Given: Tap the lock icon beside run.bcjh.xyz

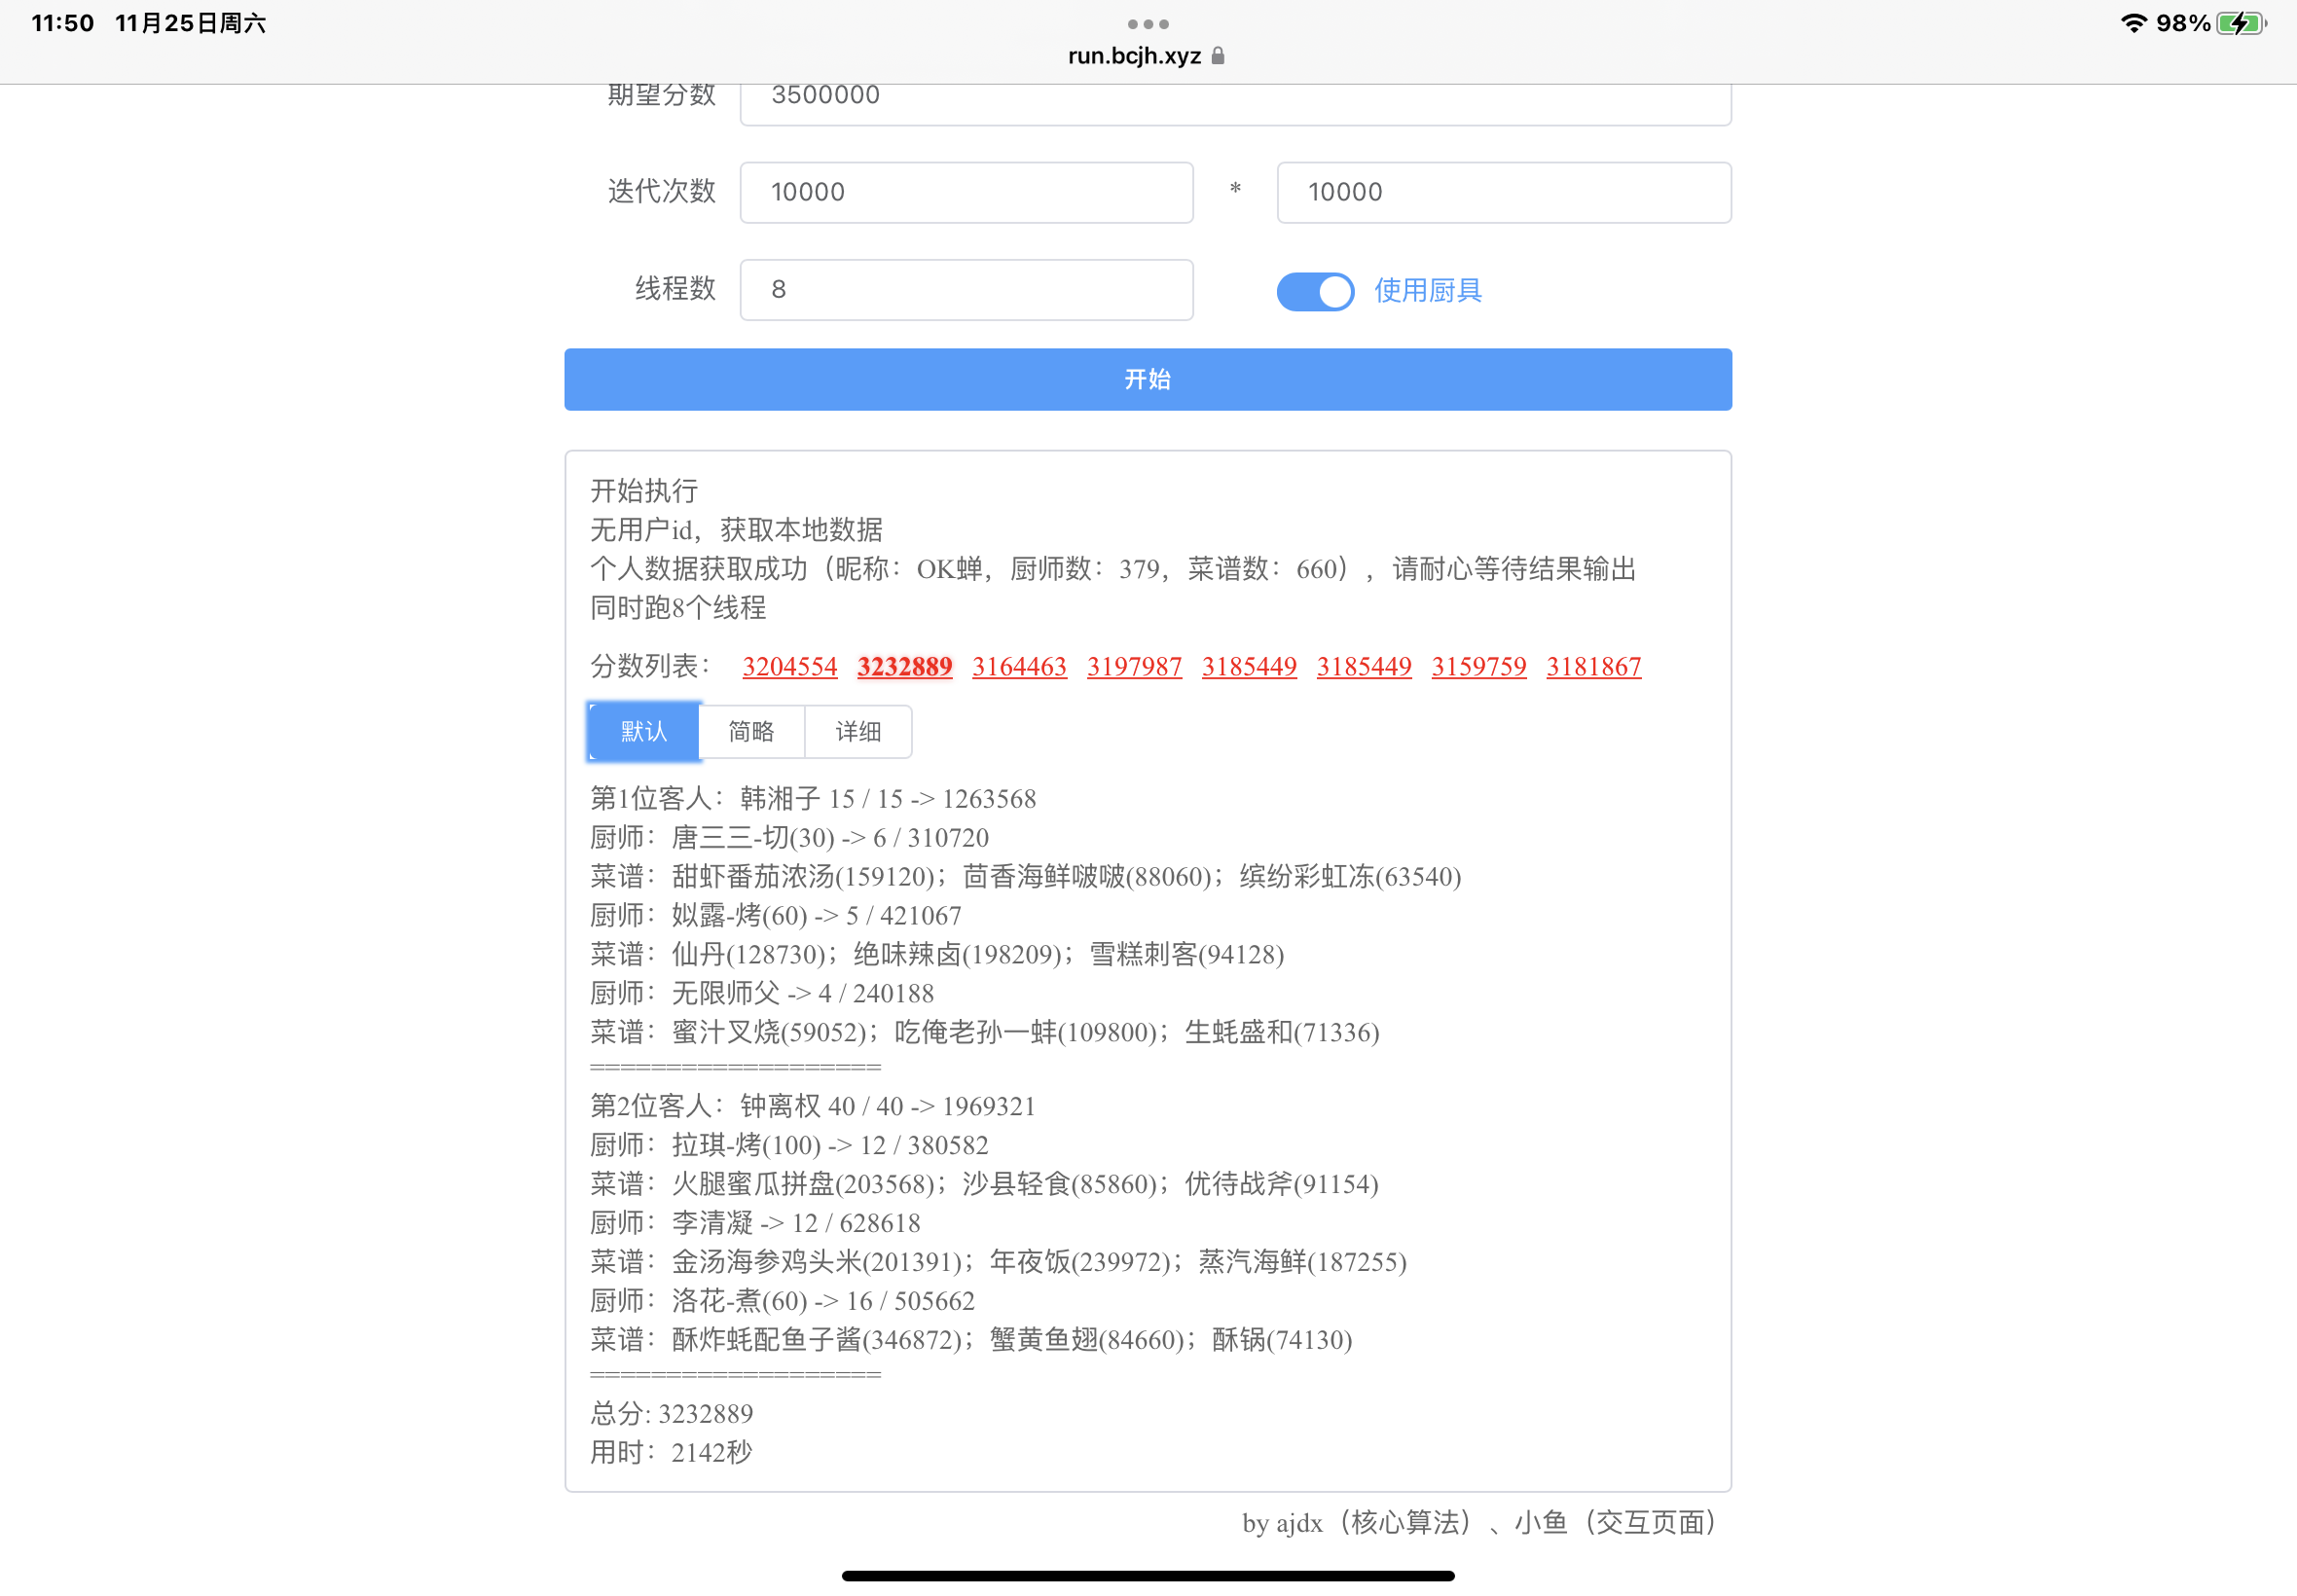Looking at the screenshot, I should click(1217, 56).
